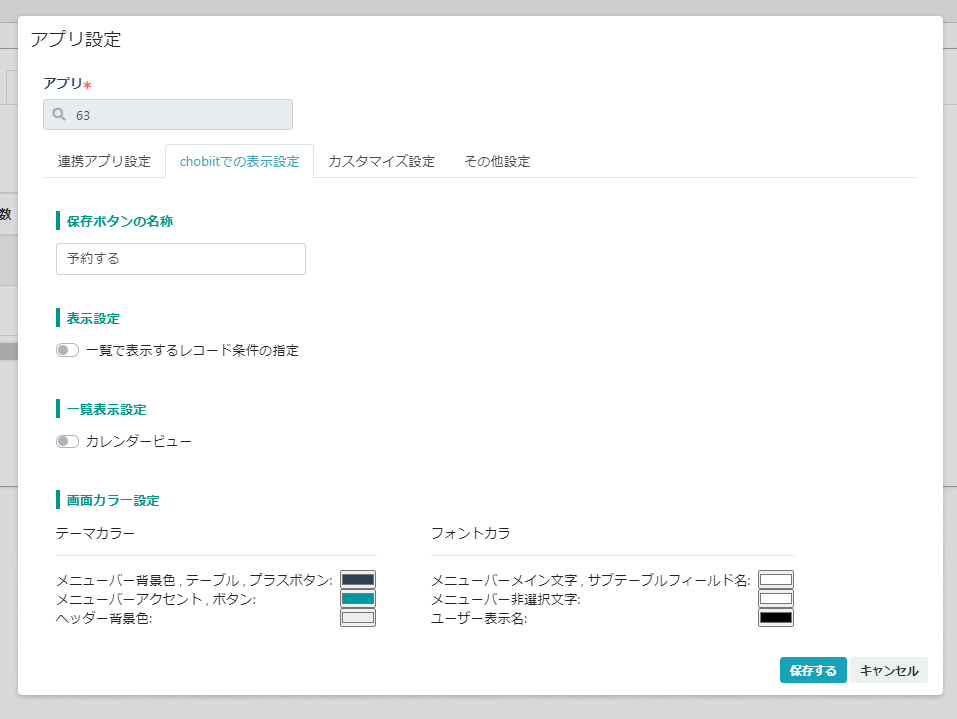Click the 保存する button
The width and height of the screenshot is (957, 719).
(813, 670)
